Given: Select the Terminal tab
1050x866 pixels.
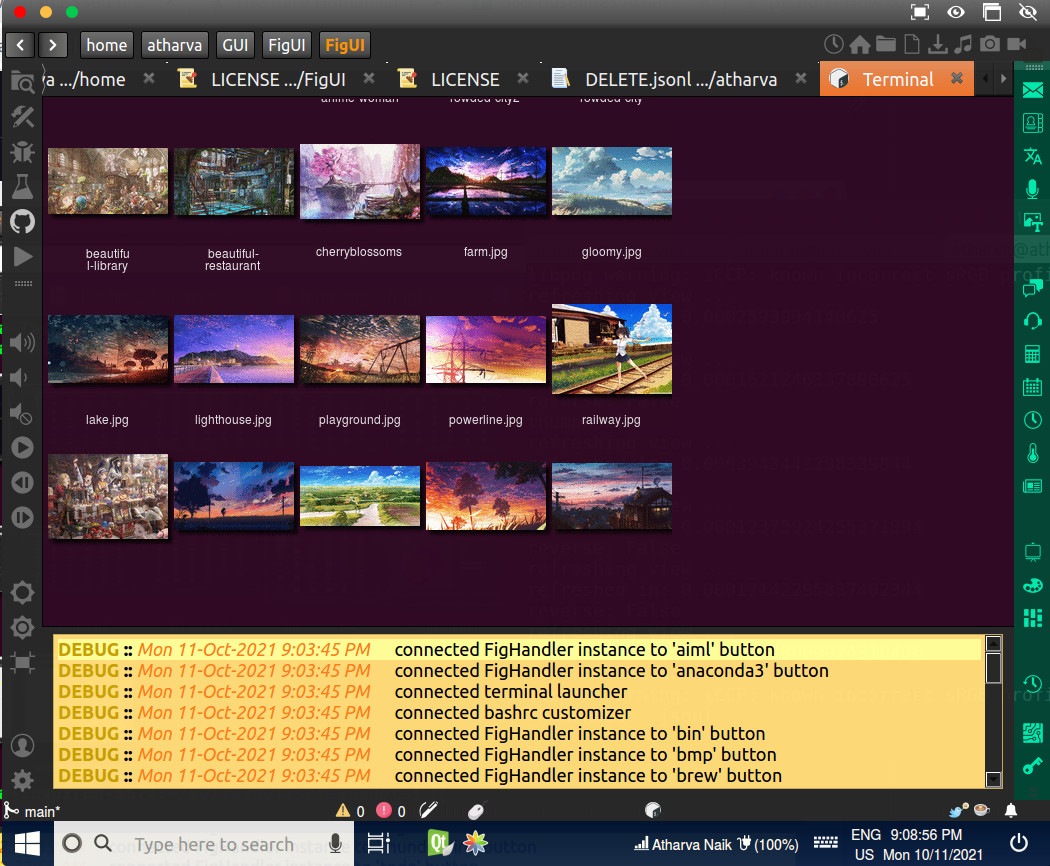Looking at the screenshot, I should 897,79.
